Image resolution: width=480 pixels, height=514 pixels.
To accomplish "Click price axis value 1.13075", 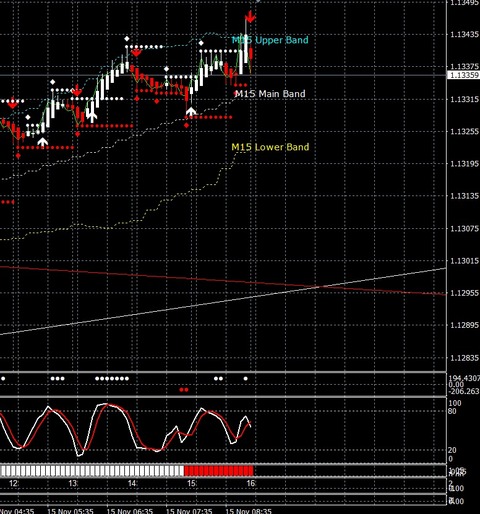I will (x=464, y=228).
